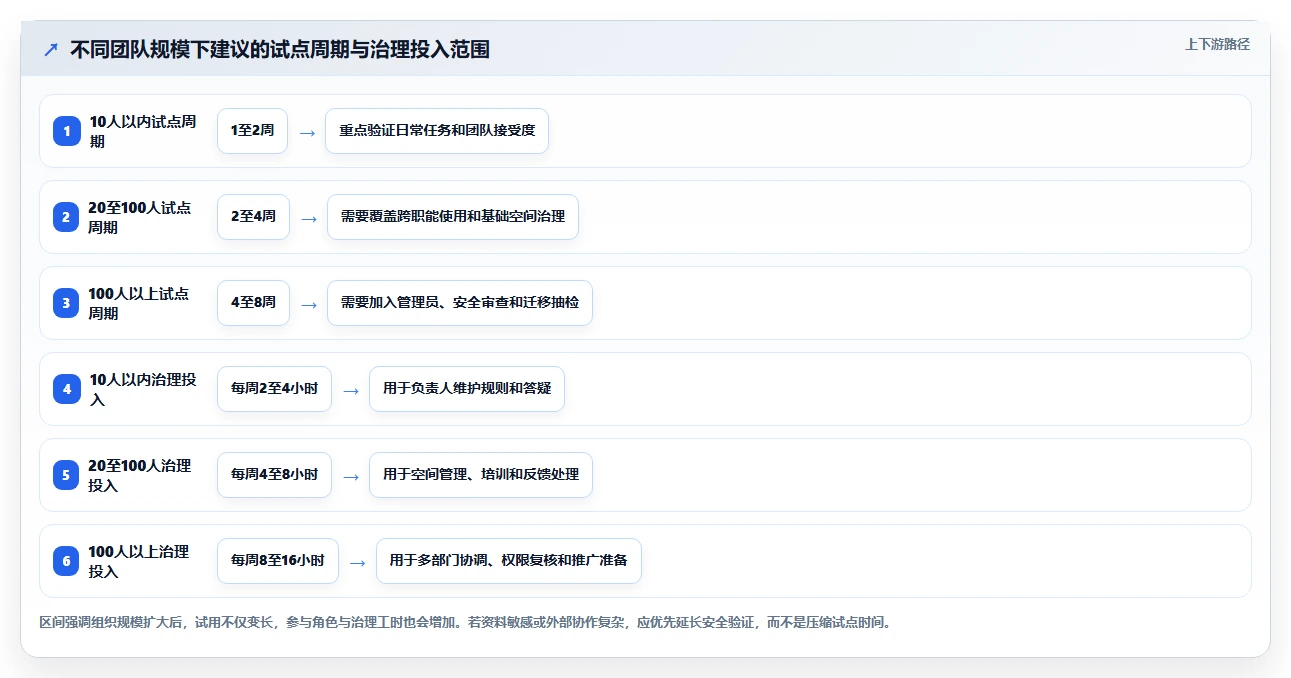Select the 100人以上治理投入 label
The width and height of the screenshot is (1291, 678).
point(139,561)
